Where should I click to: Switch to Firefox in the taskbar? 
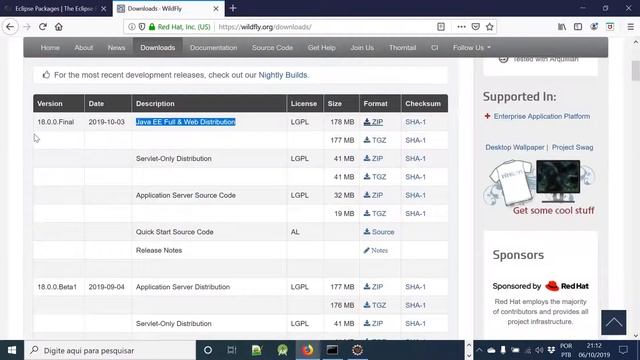308,350
